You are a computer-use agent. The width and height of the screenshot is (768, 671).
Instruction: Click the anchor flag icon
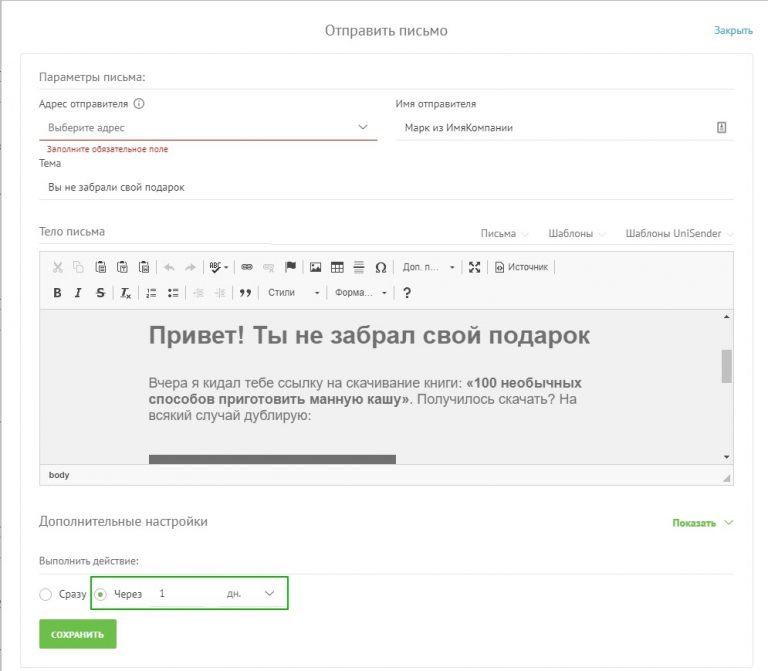click(291, 267)
